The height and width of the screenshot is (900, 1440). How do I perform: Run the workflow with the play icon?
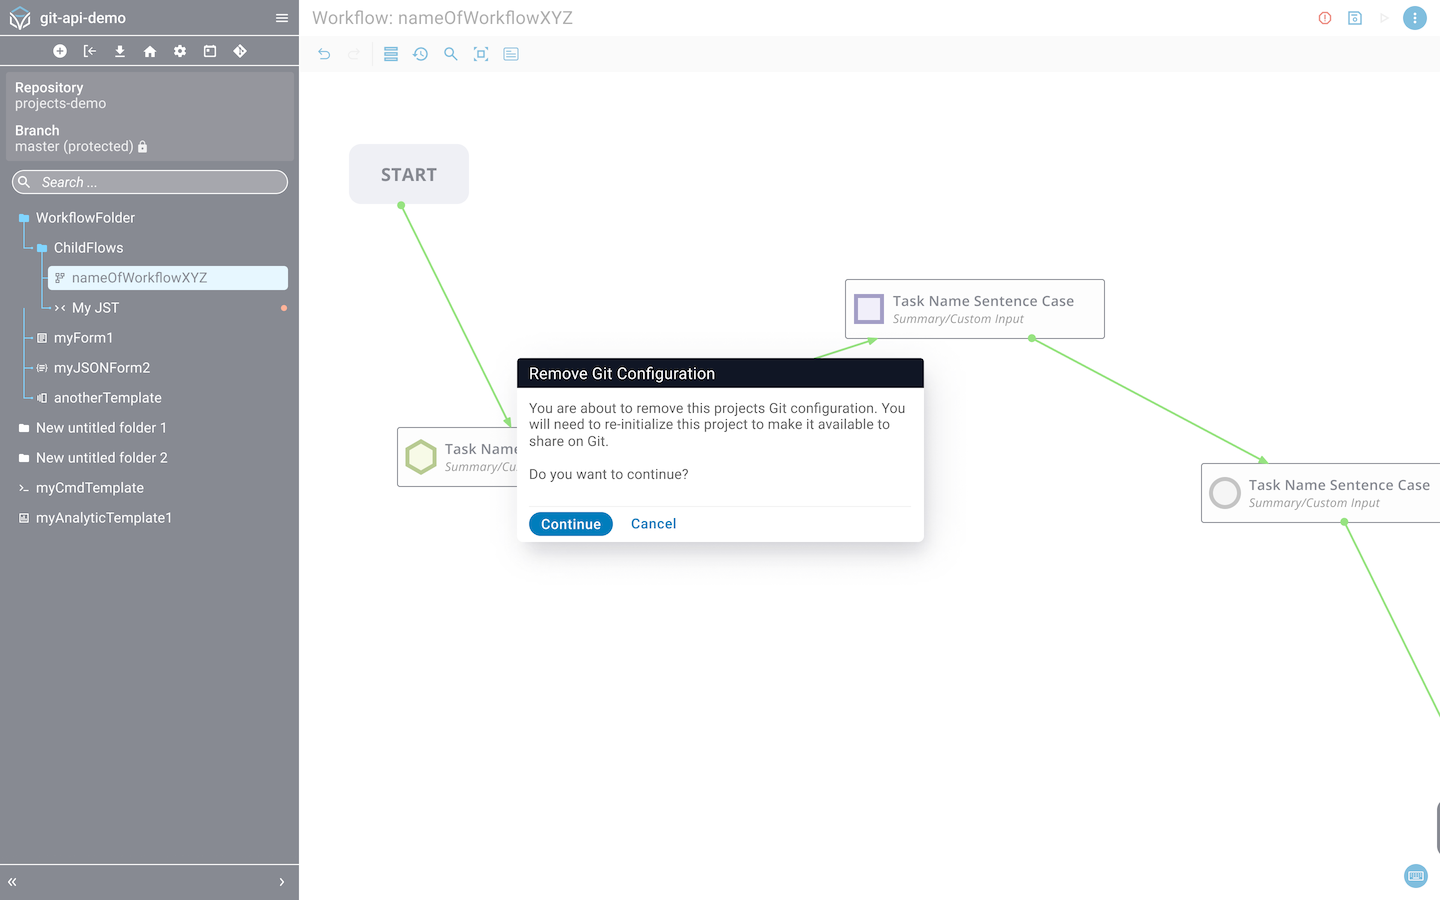[1385, 18]
